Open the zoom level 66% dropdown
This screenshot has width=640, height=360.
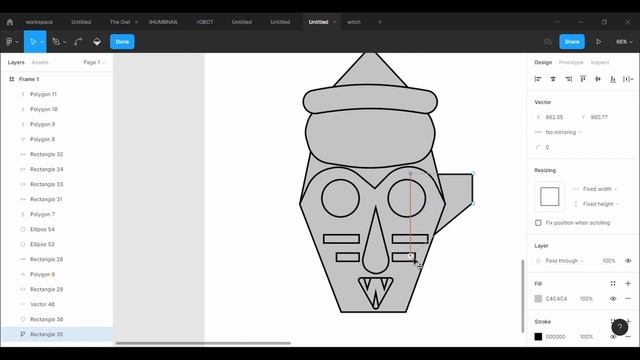coord(624,42)
